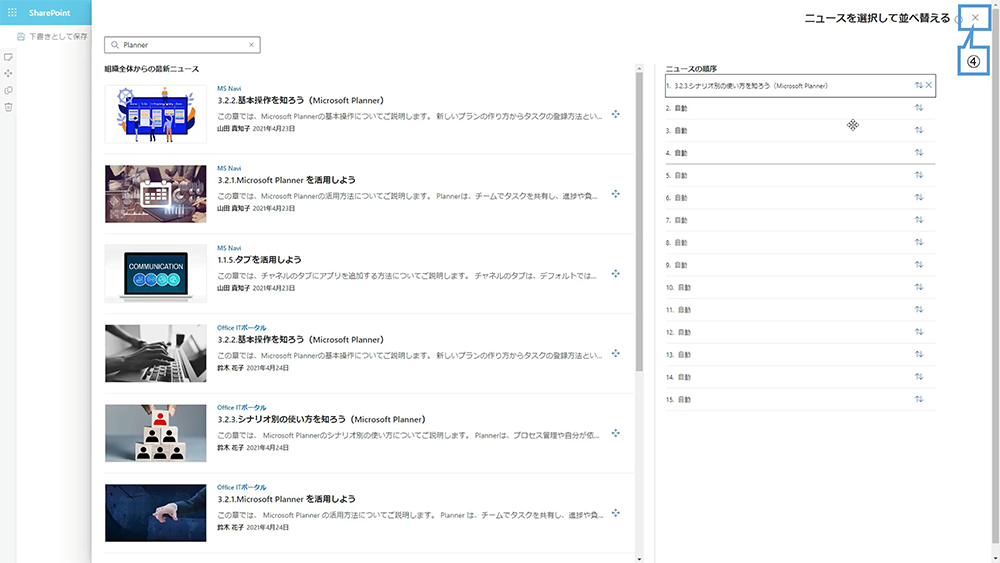Remove slot 1 news item
1000x563 pixels.
(x=929, y=85)
